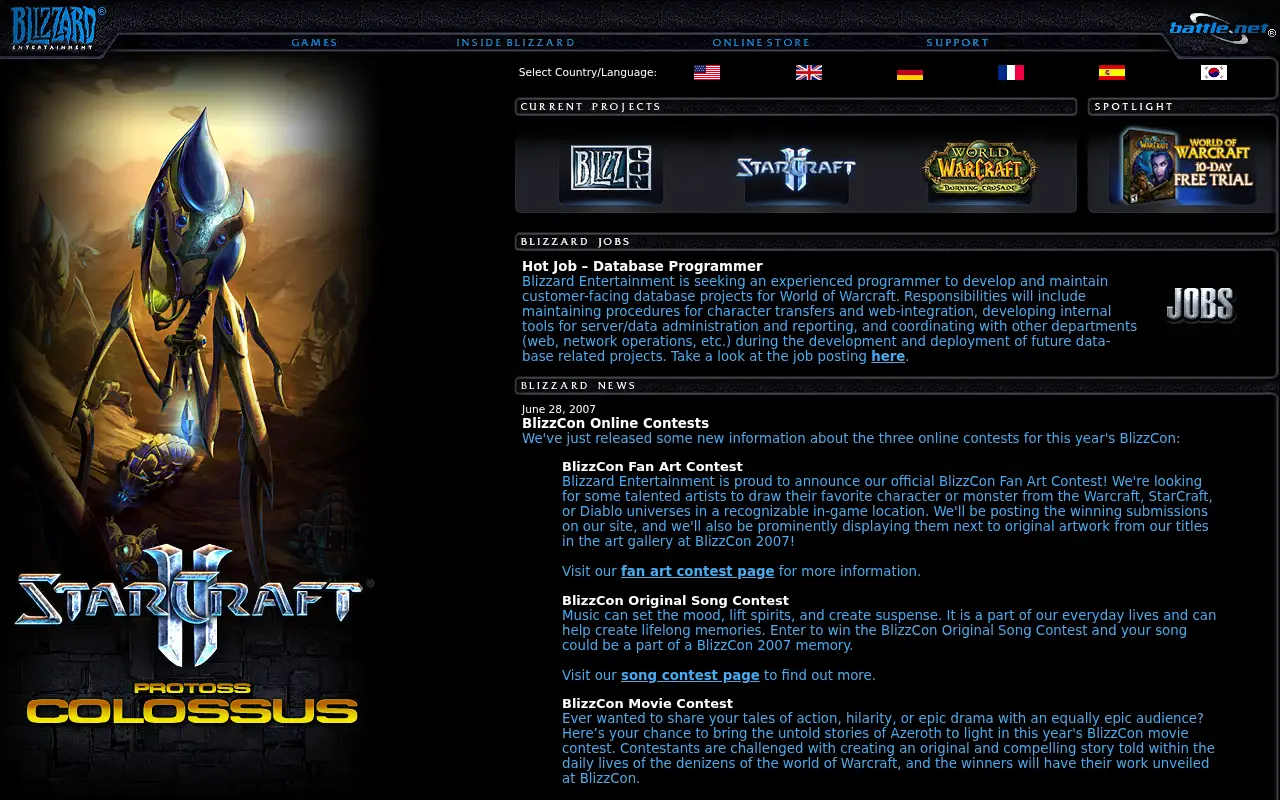Click the BlizzCon Movie Contest heading

pyautogui.click(x=647, y=704)
